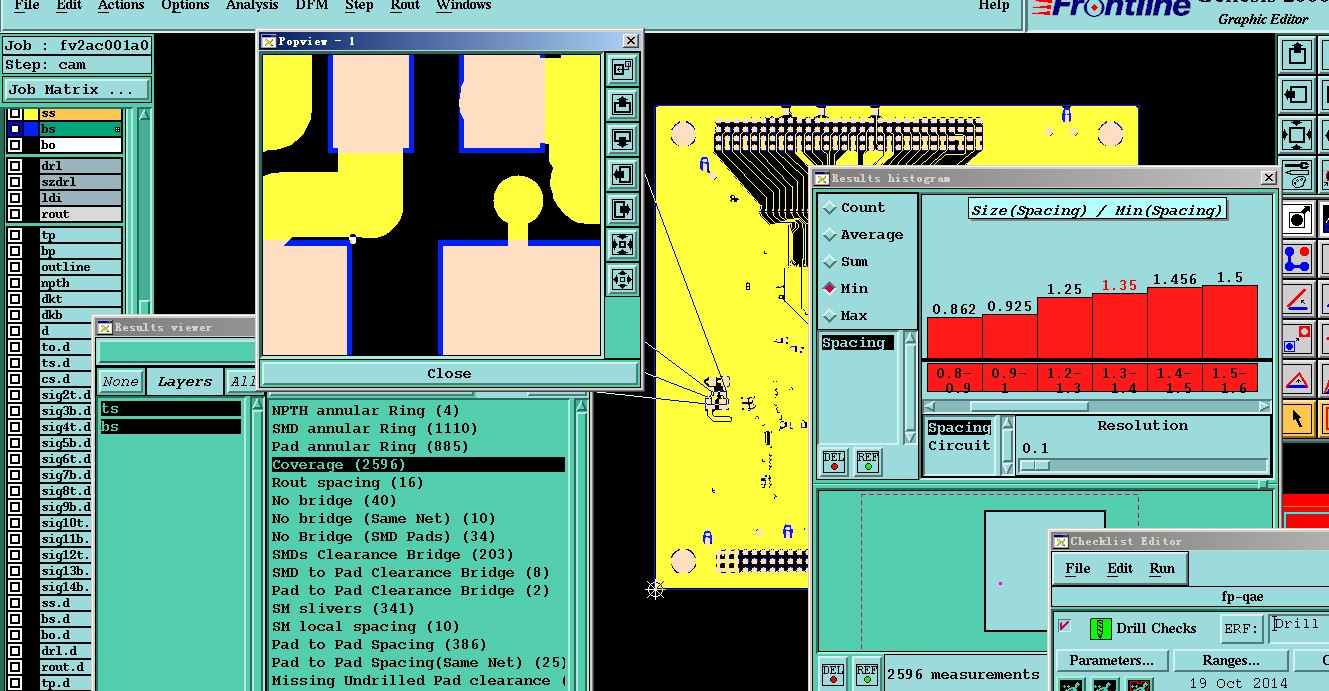Image resolution: width=1329 pixels, height=691 pixels.
Task: Open the File menu in main window
Action: coord(27,6)
